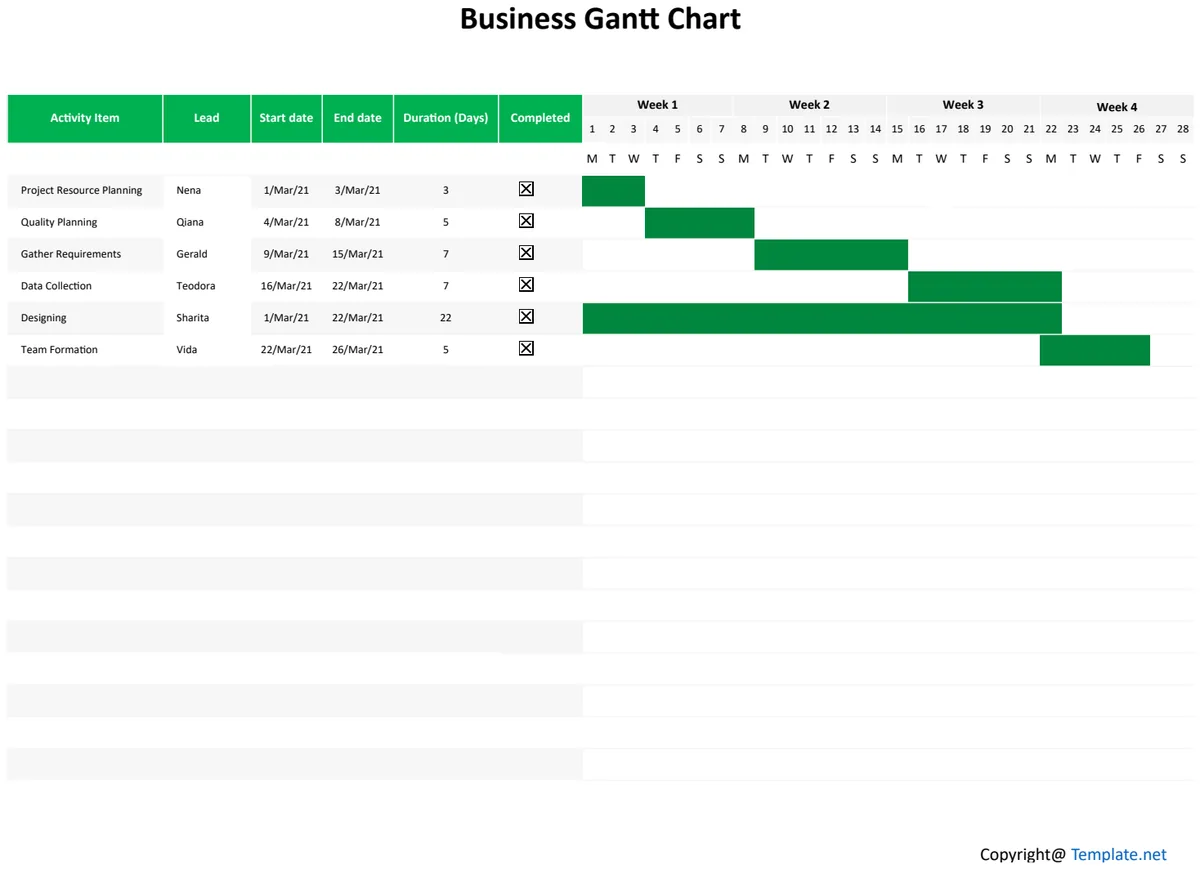The width and height of the screenshot is (1200, 869).
Task: Click the Team Formation Gantt bar
Action: click(1095, 350)
